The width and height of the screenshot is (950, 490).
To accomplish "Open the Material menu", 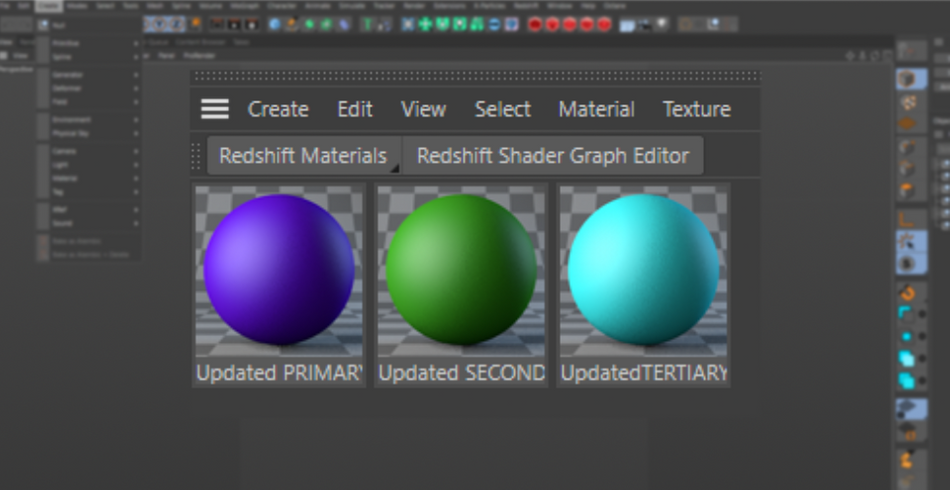I will pyautogui.click(x=596, y=110).
